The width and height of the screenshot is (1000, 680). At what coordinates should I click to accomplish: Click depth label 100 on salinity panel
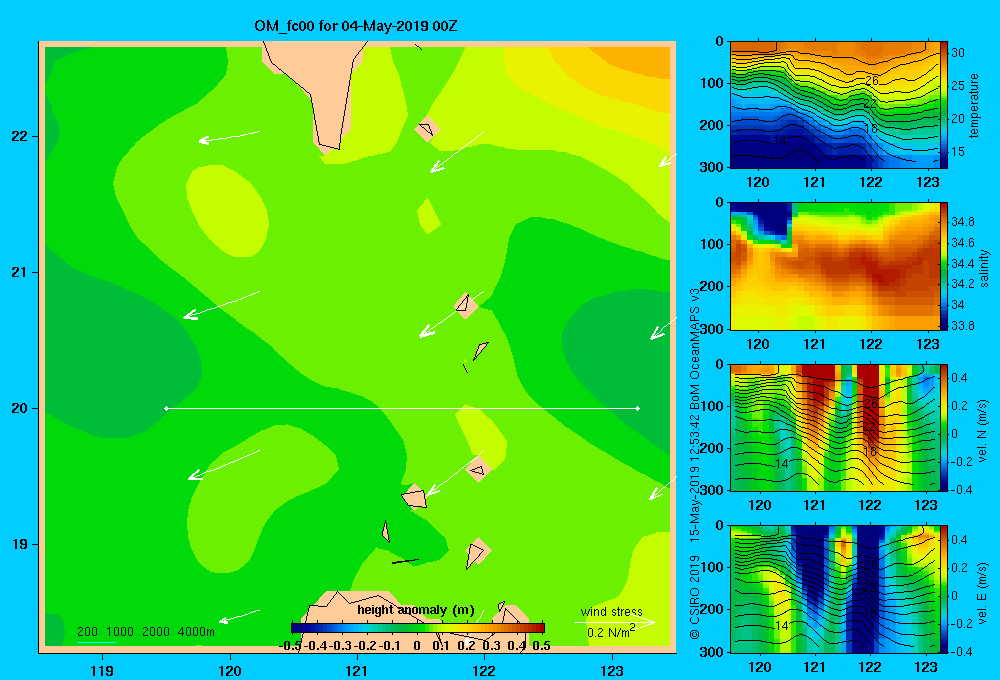(711, 244)
